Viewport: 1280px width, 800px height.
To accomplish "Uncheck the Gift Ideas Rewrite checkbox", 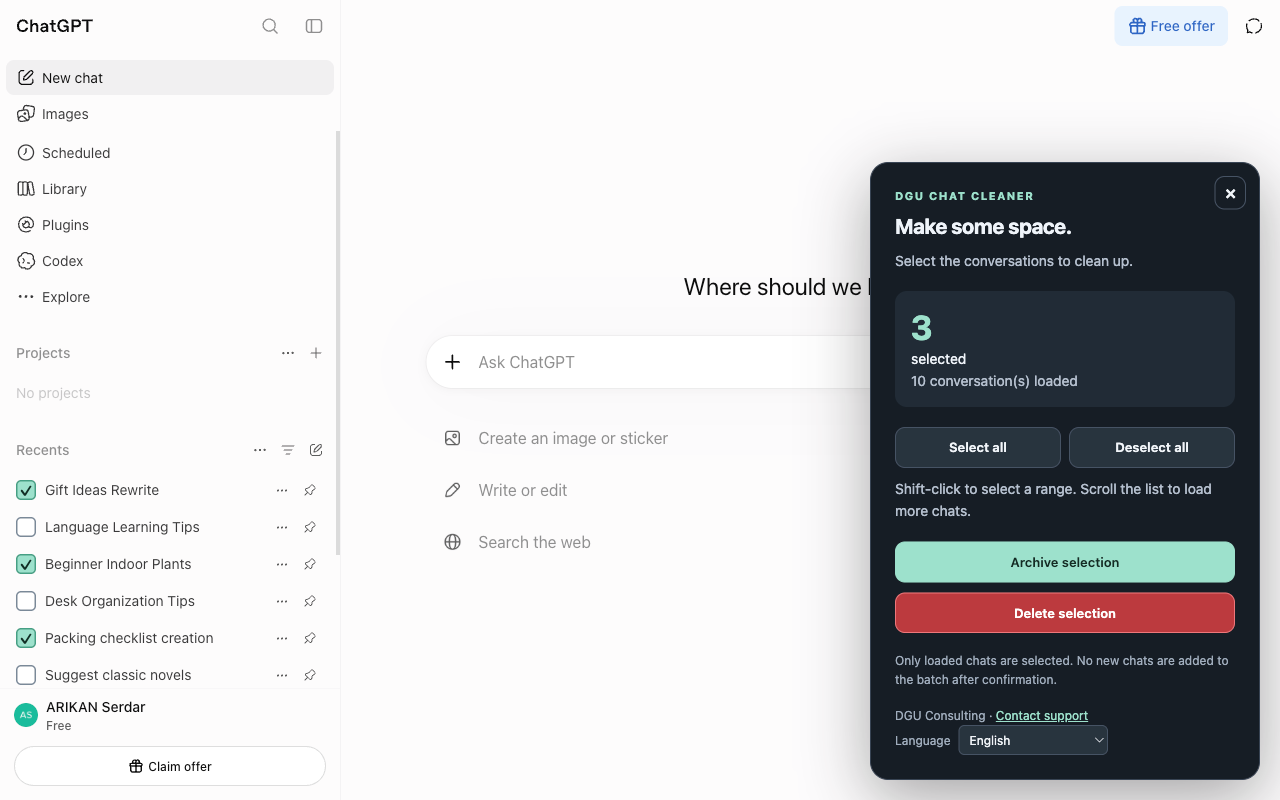I will pyautogui.click(x=27, y=490).
